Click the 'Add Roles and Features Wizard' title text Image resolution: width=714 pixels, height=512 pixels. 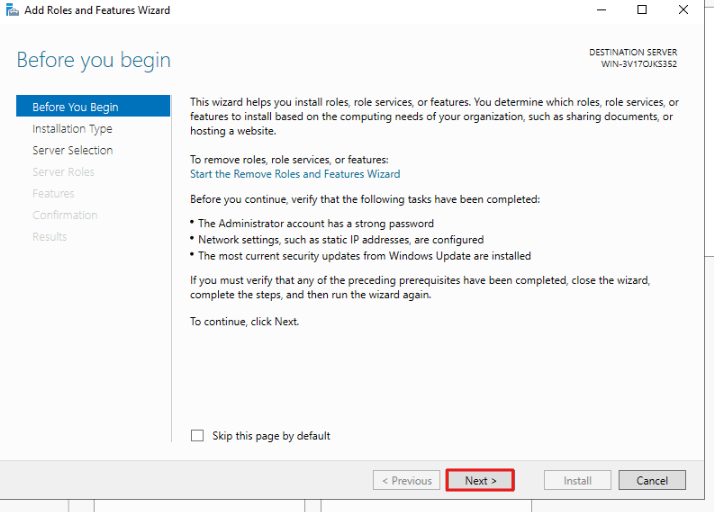tap(97, 10)
